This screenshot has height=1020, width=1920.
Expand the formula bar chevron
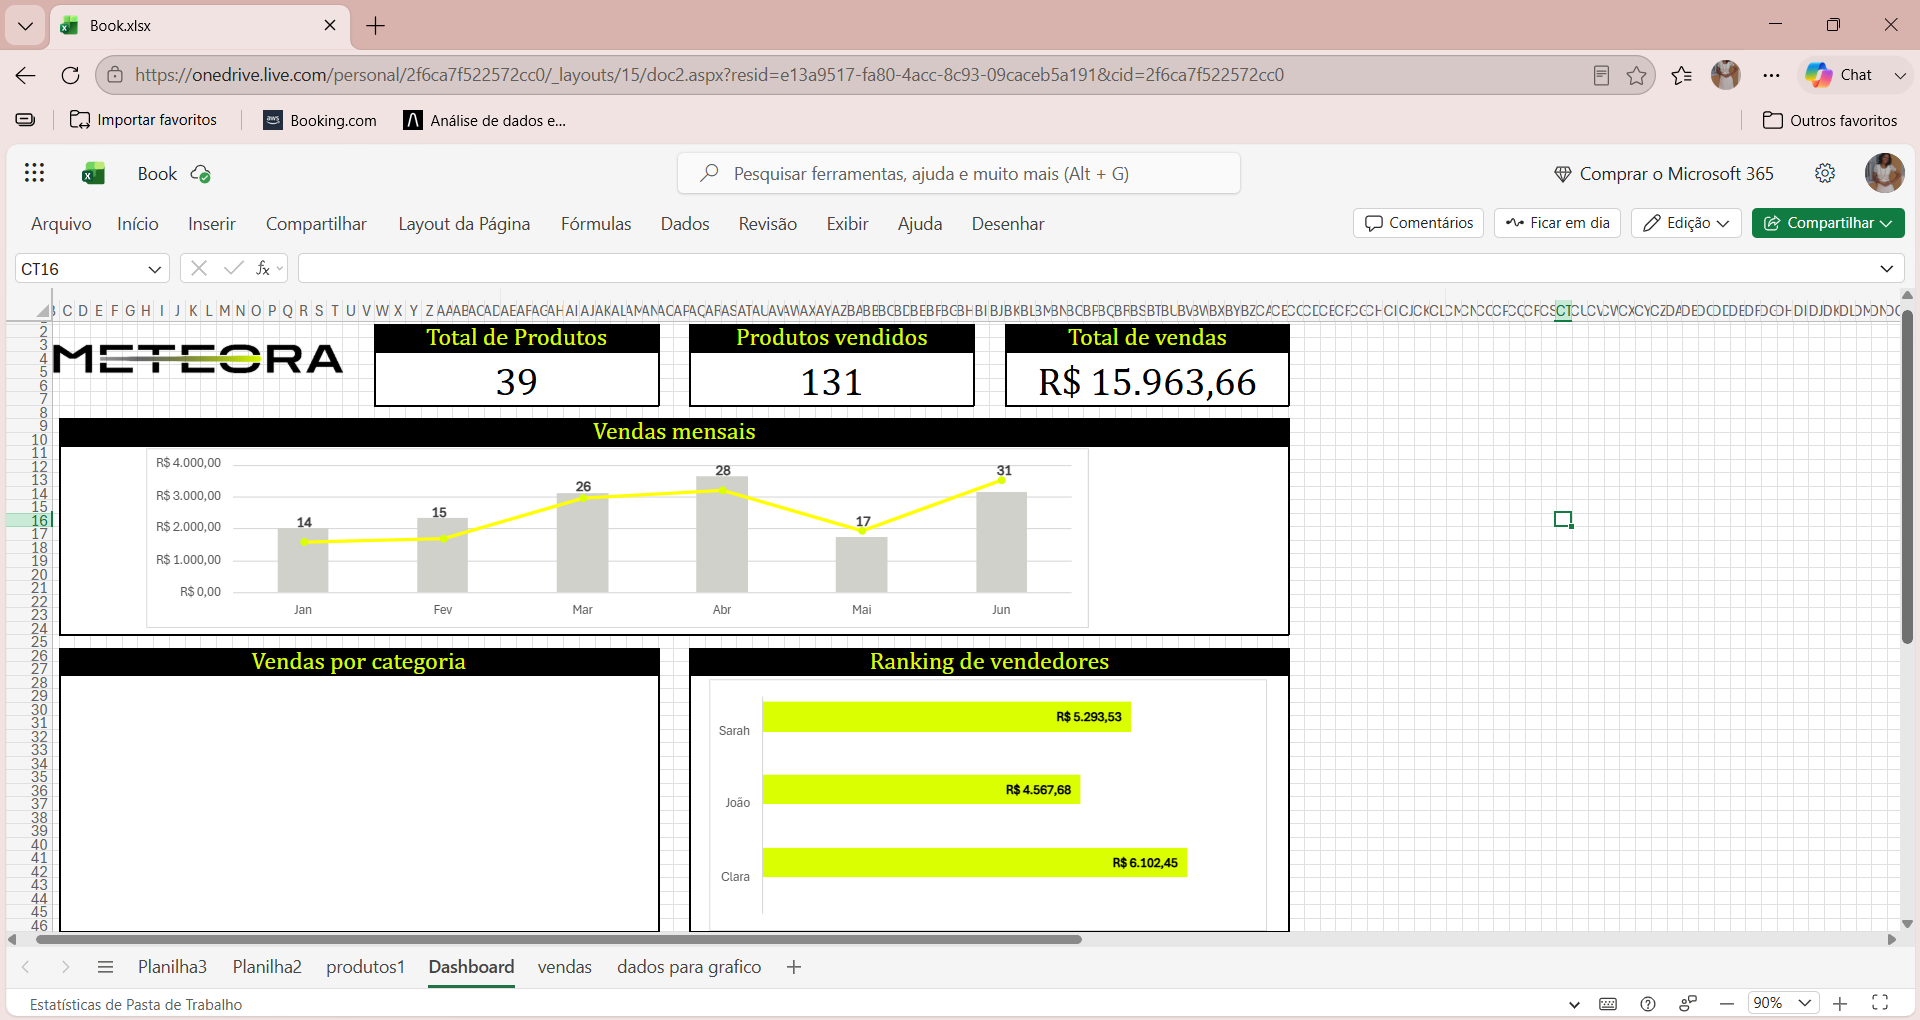click(x=1886, y=268)
